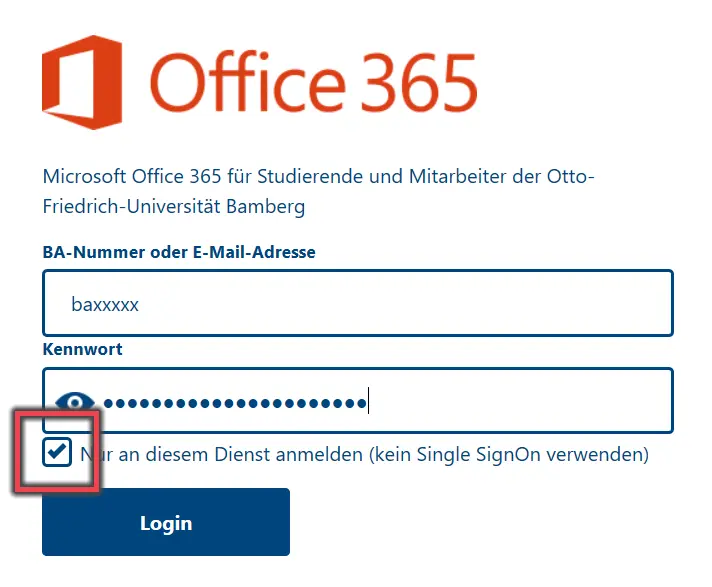Click the 'Friedrich-Universität Bamberg' text line
712x587 pixels.
click(x=174, y=207)
